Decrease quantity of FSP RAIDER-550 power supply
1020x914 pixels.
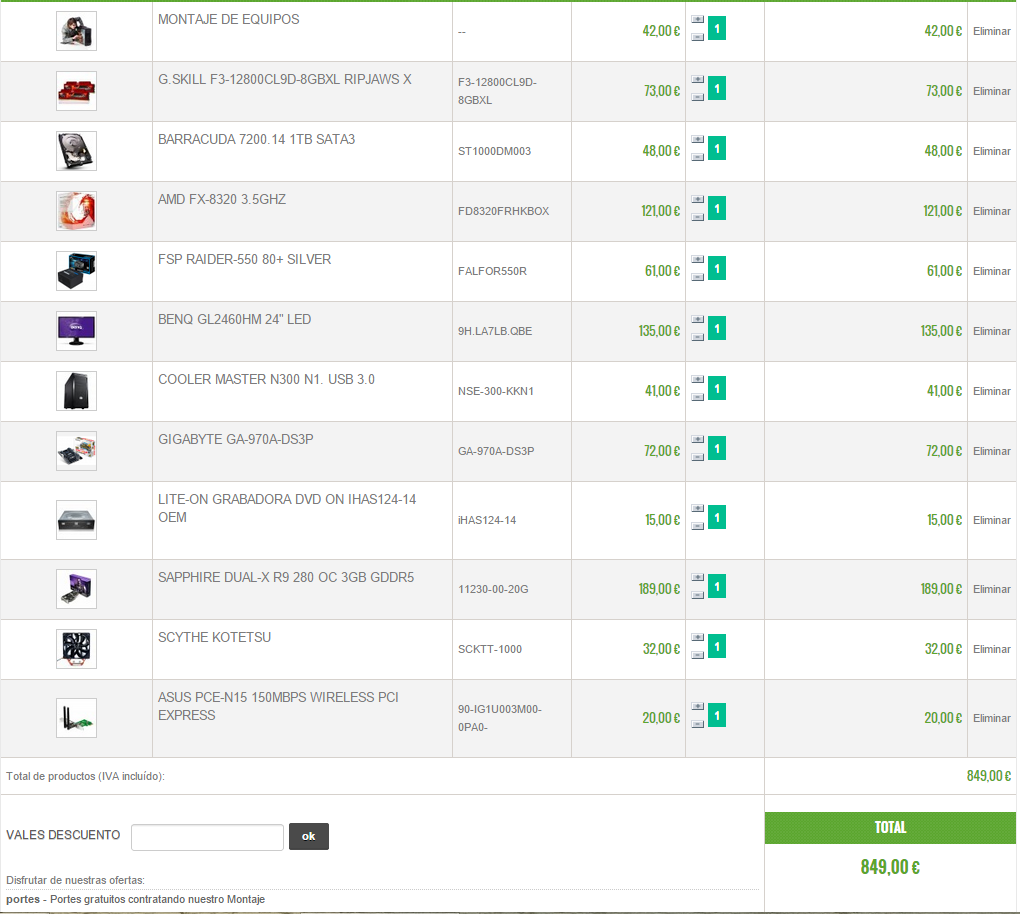[x=697, y=276]
